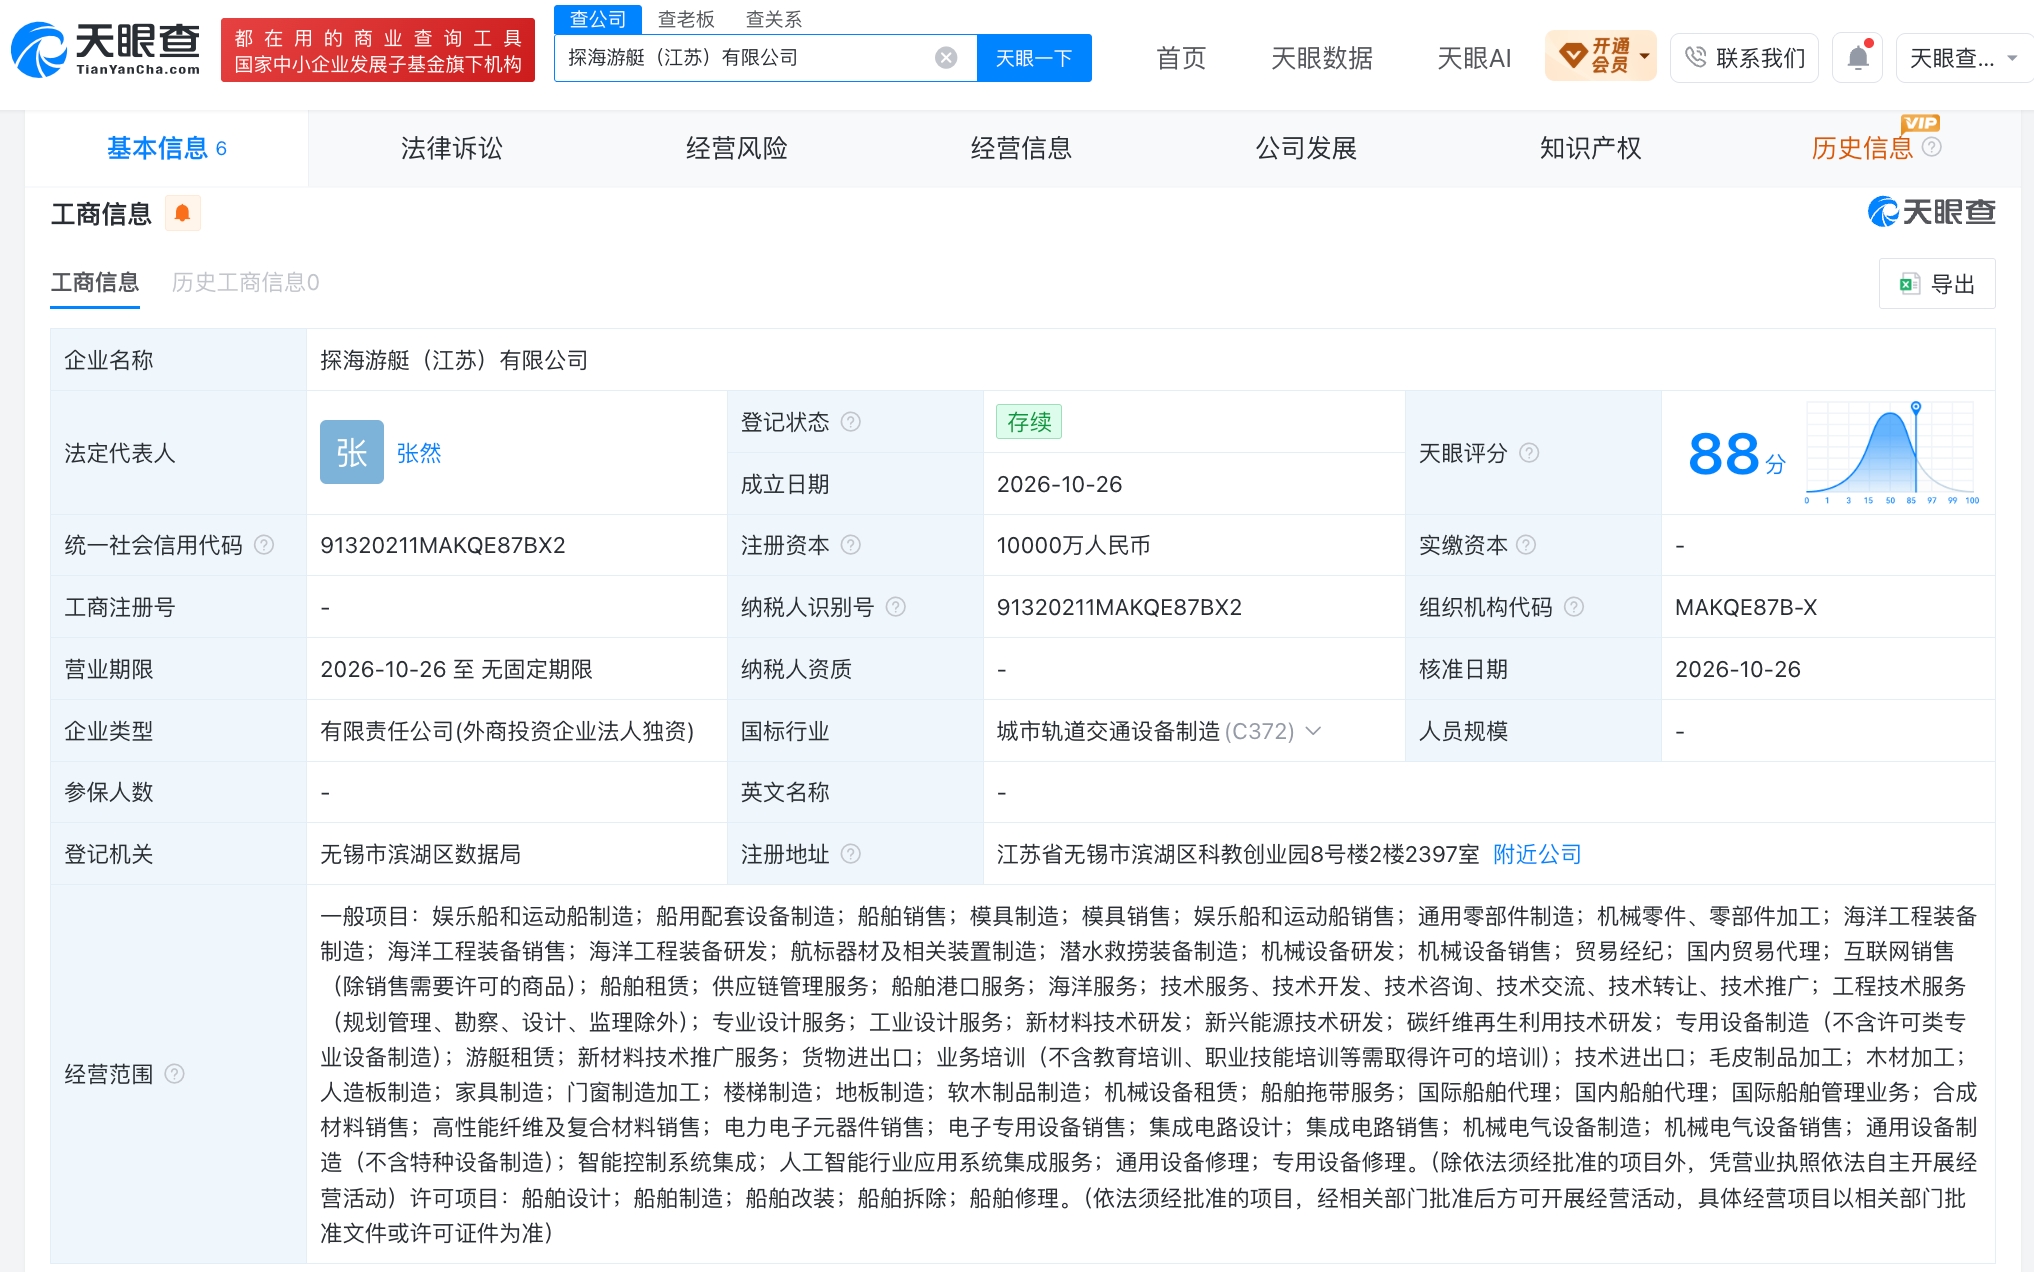Select the 查关系 search tab
Viewport: 2034px width, 1272px height.
[x=774, y=19]
